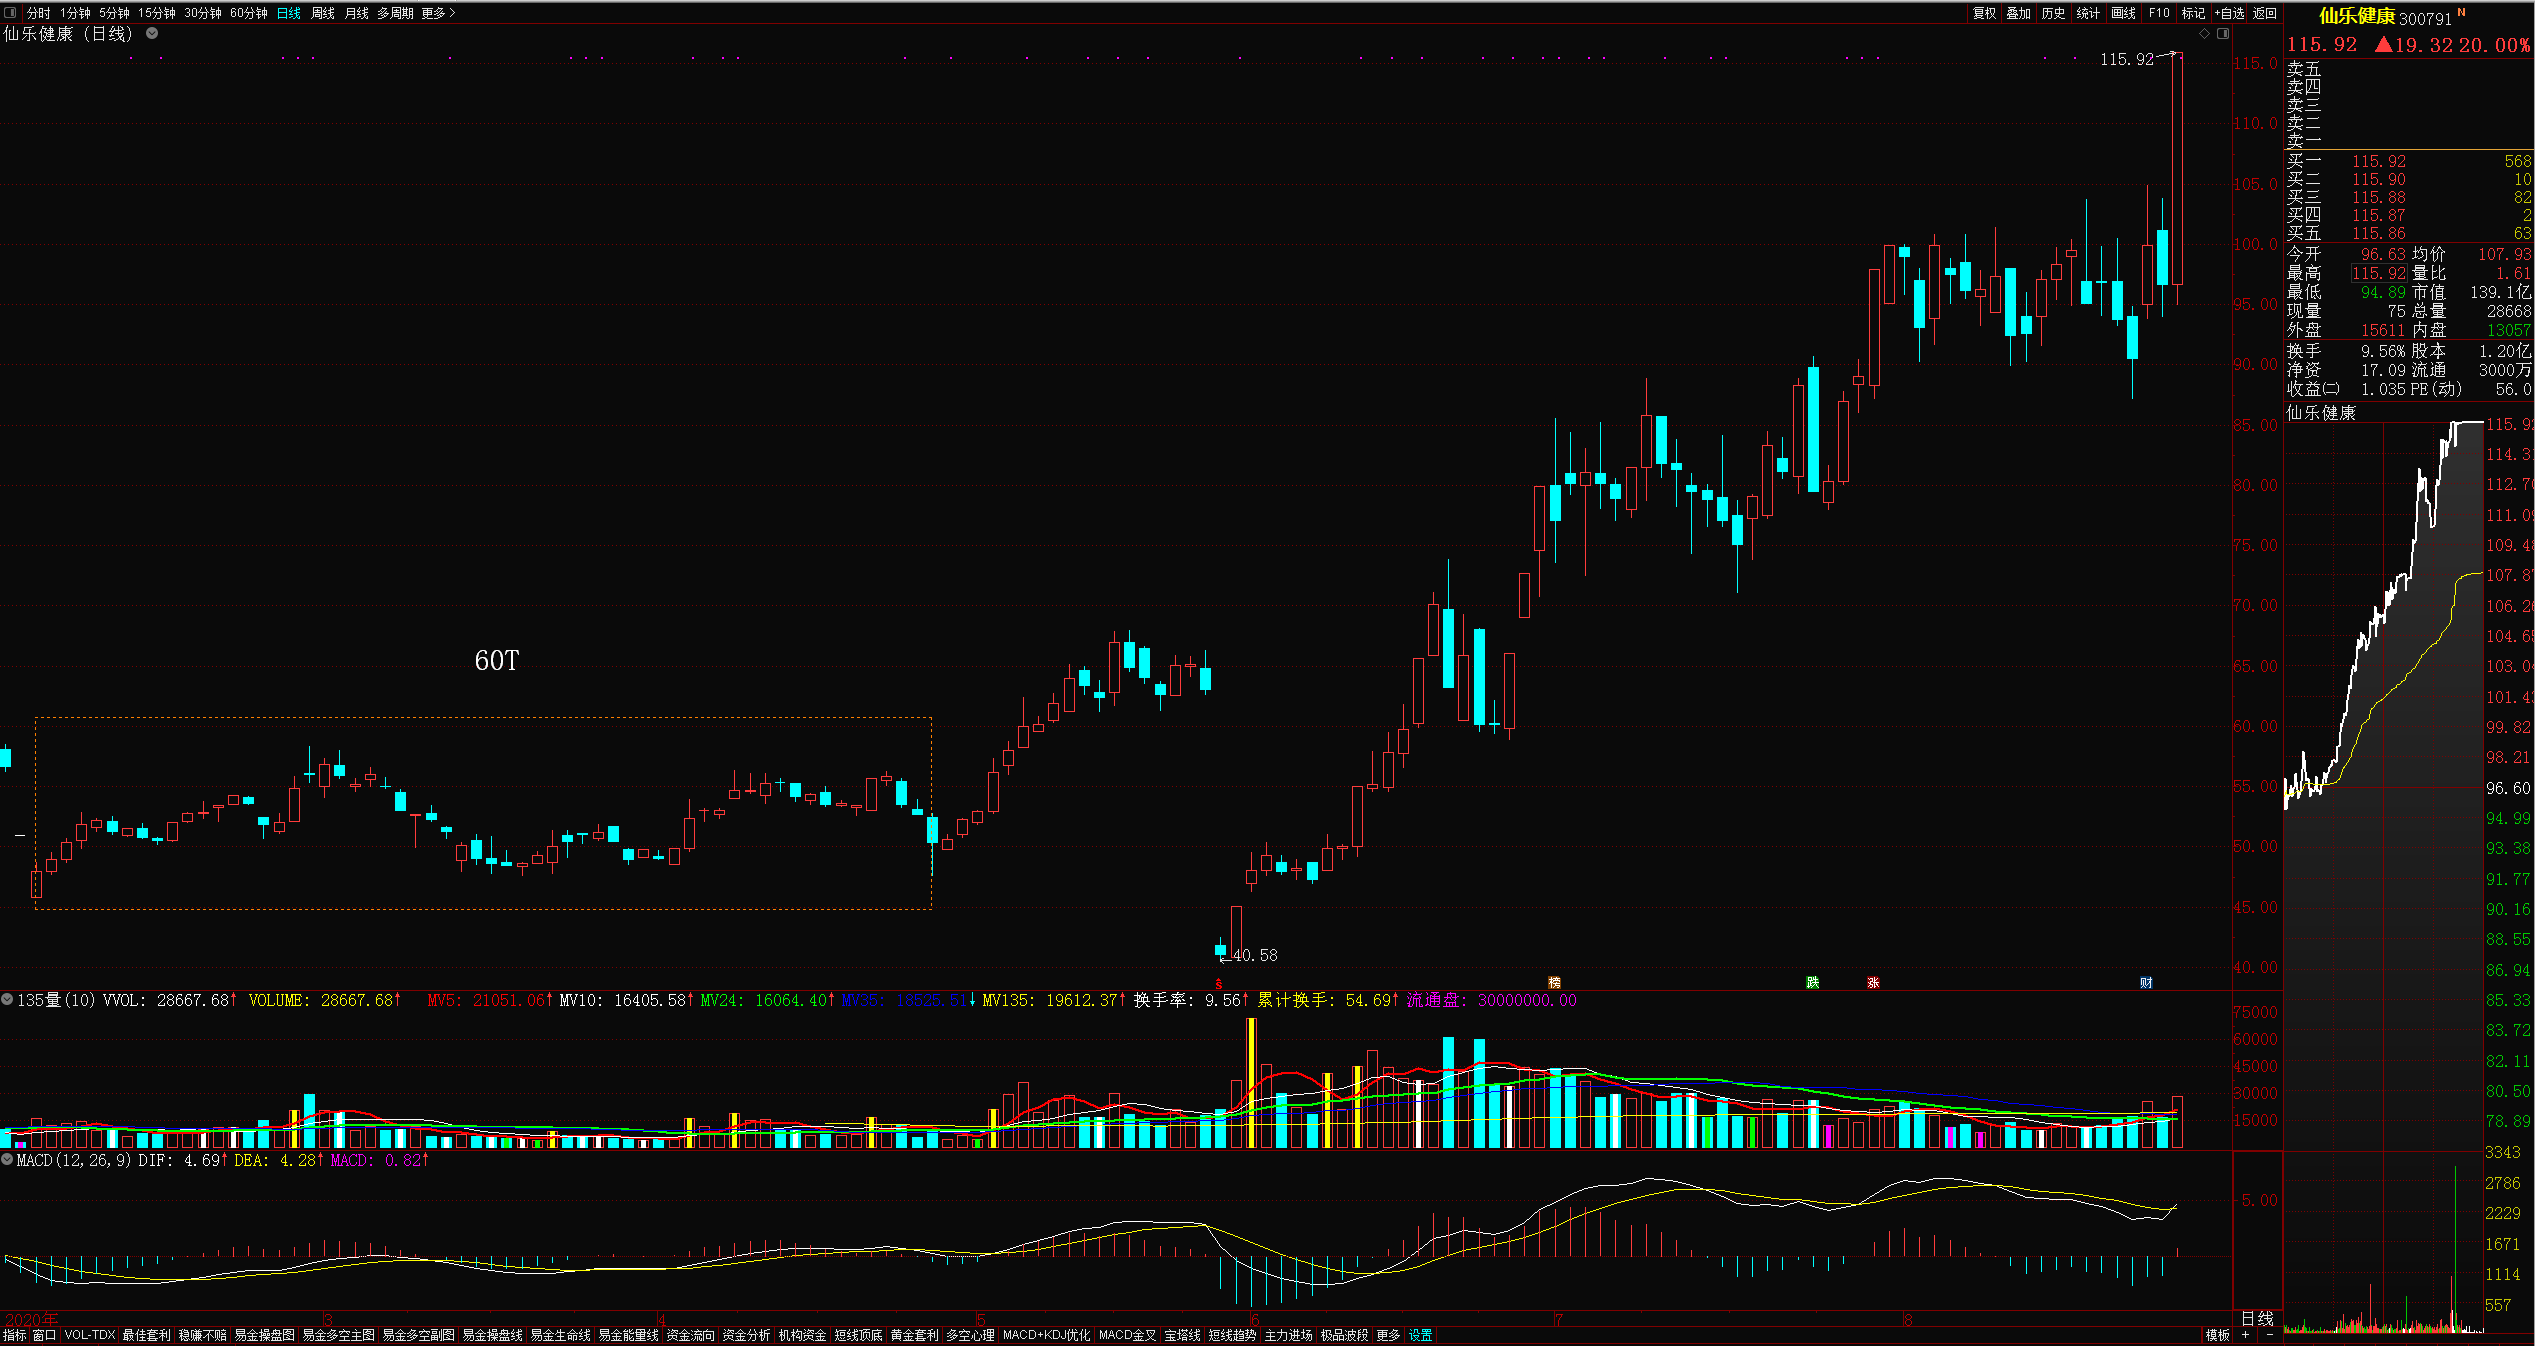
Task: Click the N marker beside stock code
Action: click(2461, 12)
